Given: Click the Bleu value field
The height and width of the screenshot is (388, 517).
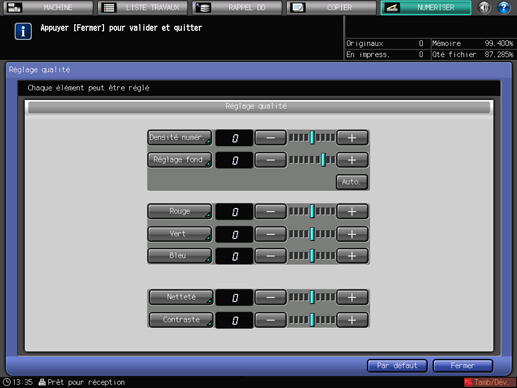Looking at the screenshot, I should click(x=234, y=256).
